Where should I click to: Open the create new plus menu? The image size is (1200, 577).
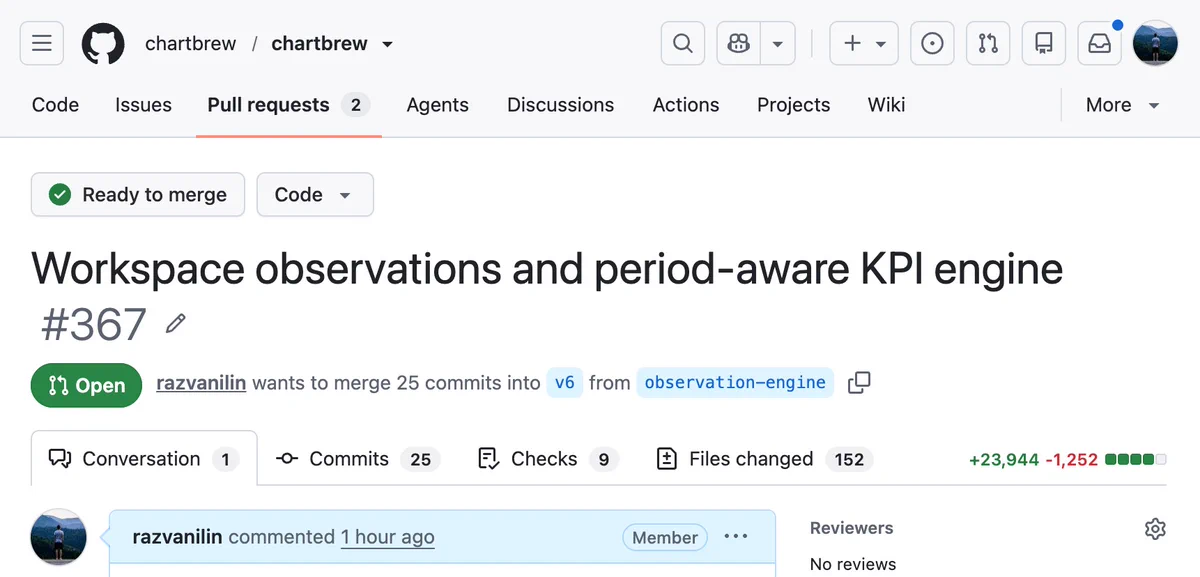[x=865, y=44]
